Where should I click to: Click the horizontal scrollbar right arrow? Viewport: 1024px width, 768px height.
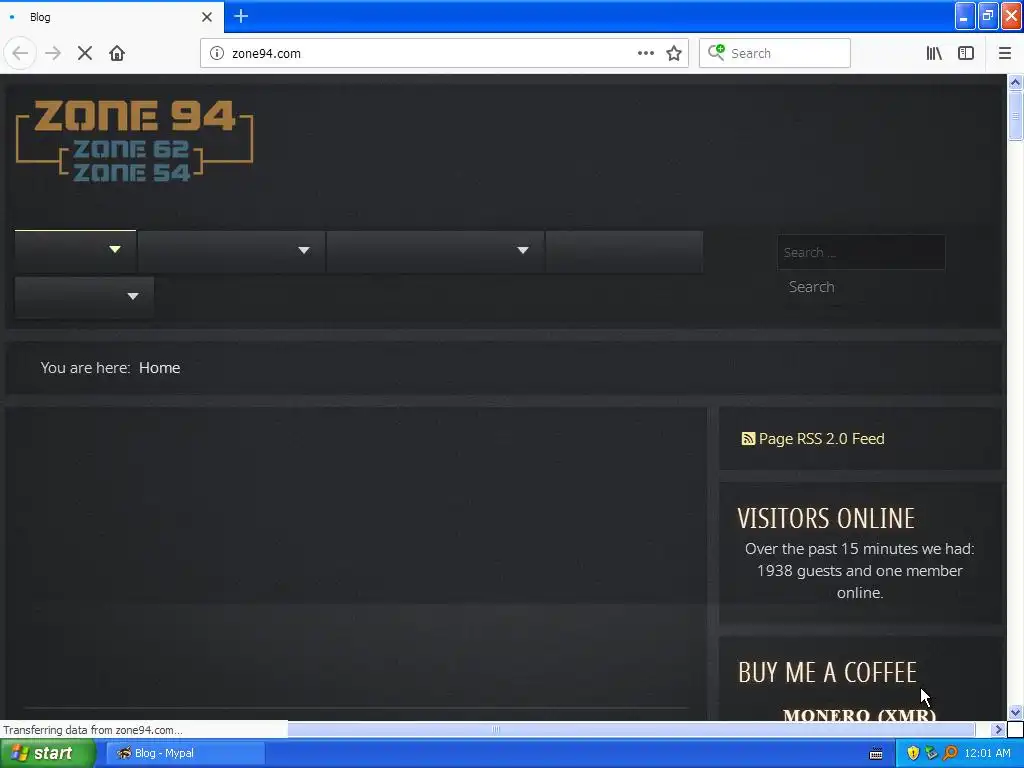[999, 729]
